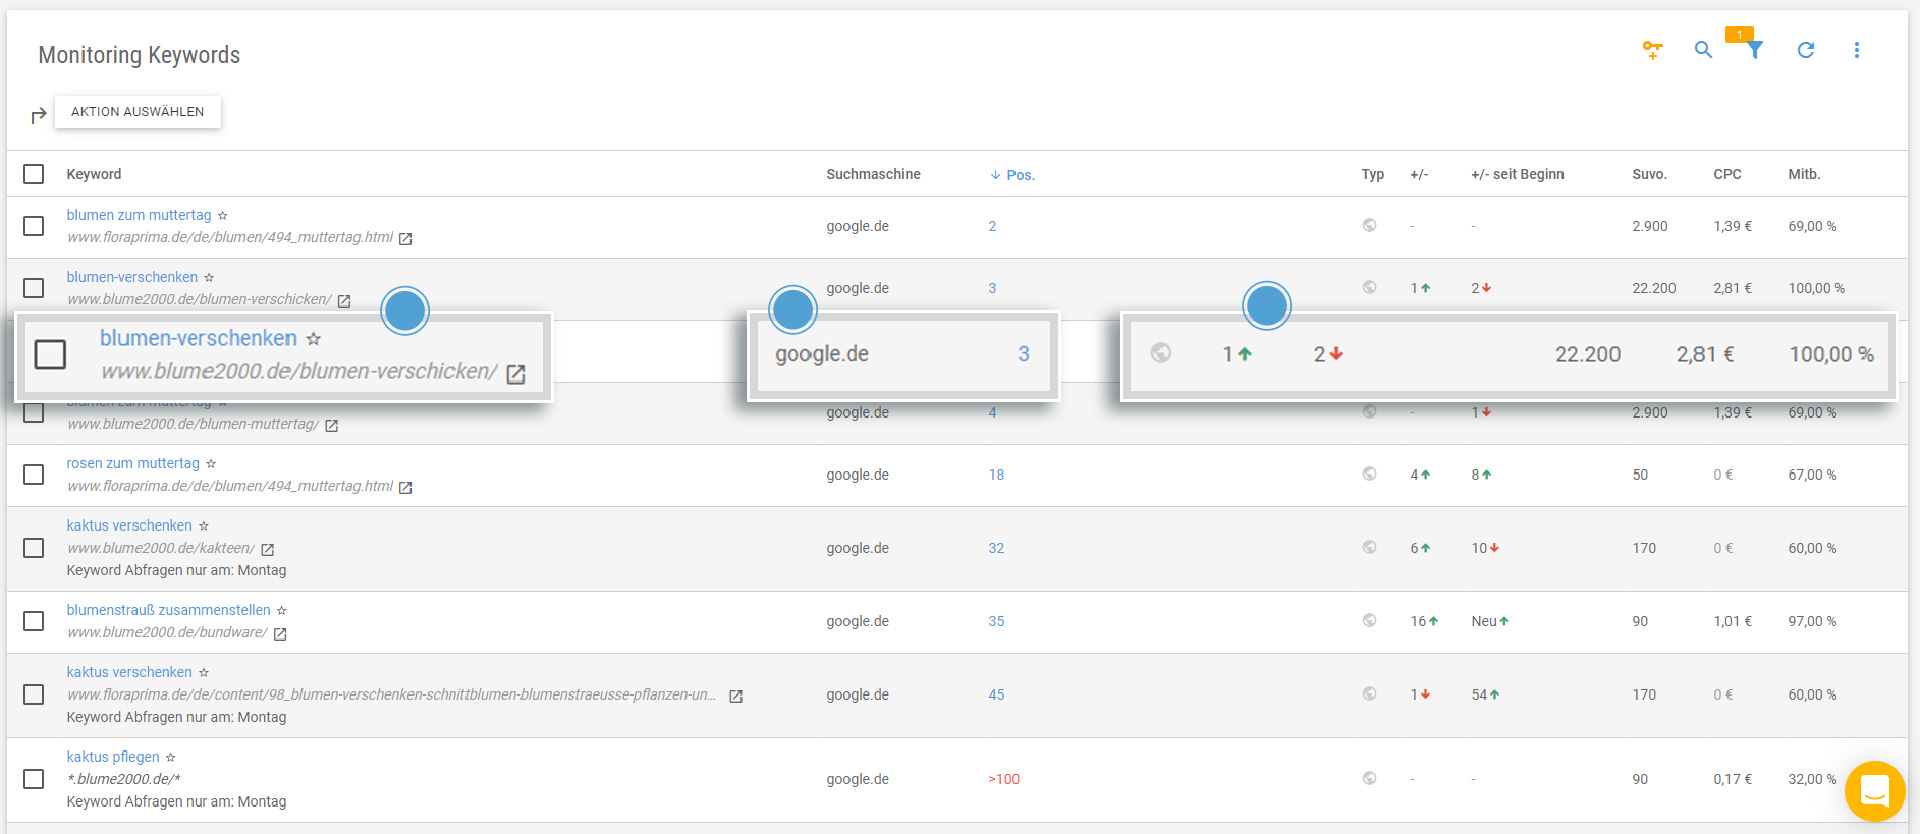Click globe type icon in position 35 row
Viewport: 1920px width, 834px height.
point(1370,620)
